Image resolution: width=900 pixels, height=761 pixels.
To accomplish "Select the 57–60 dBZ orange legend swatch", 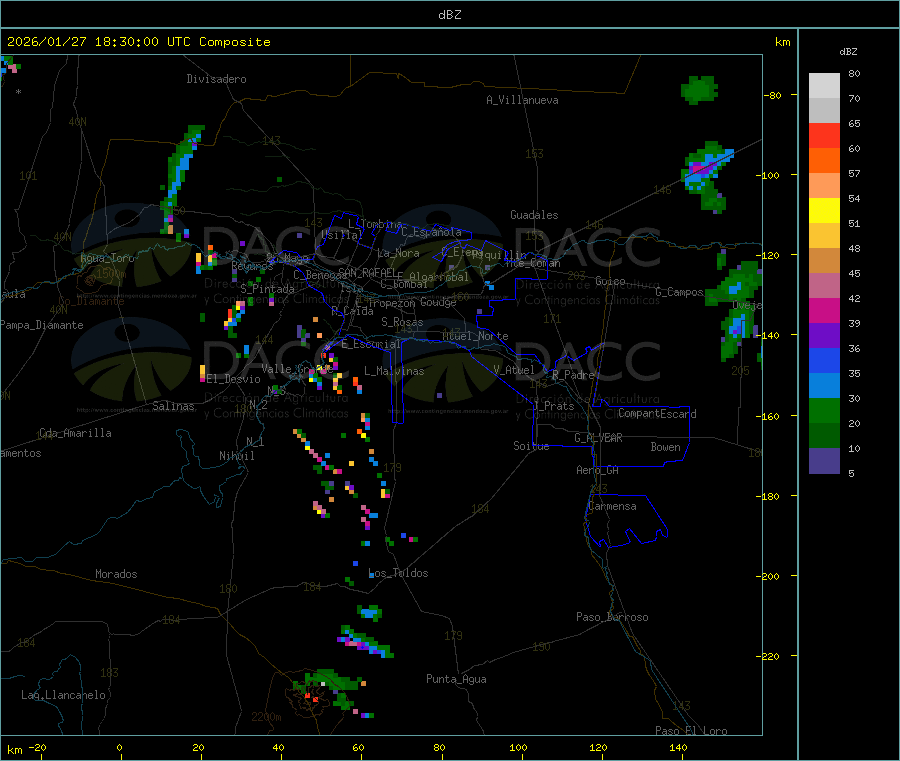I will pos(824,161).
